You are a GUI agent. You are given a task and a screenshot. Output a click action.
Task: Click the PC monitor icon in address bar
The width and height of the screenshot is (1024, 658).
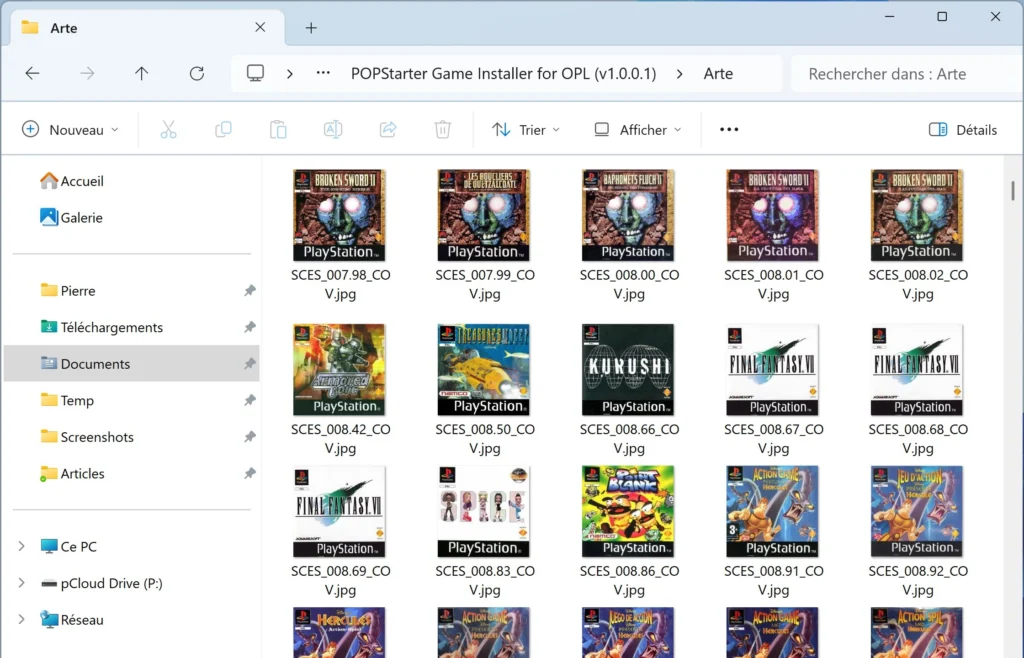pyautogui.click(x=255, y=73)
